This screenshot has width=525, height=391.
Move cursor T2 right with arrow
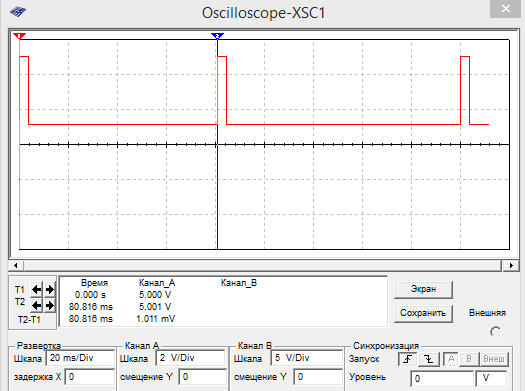pos(50,305)
